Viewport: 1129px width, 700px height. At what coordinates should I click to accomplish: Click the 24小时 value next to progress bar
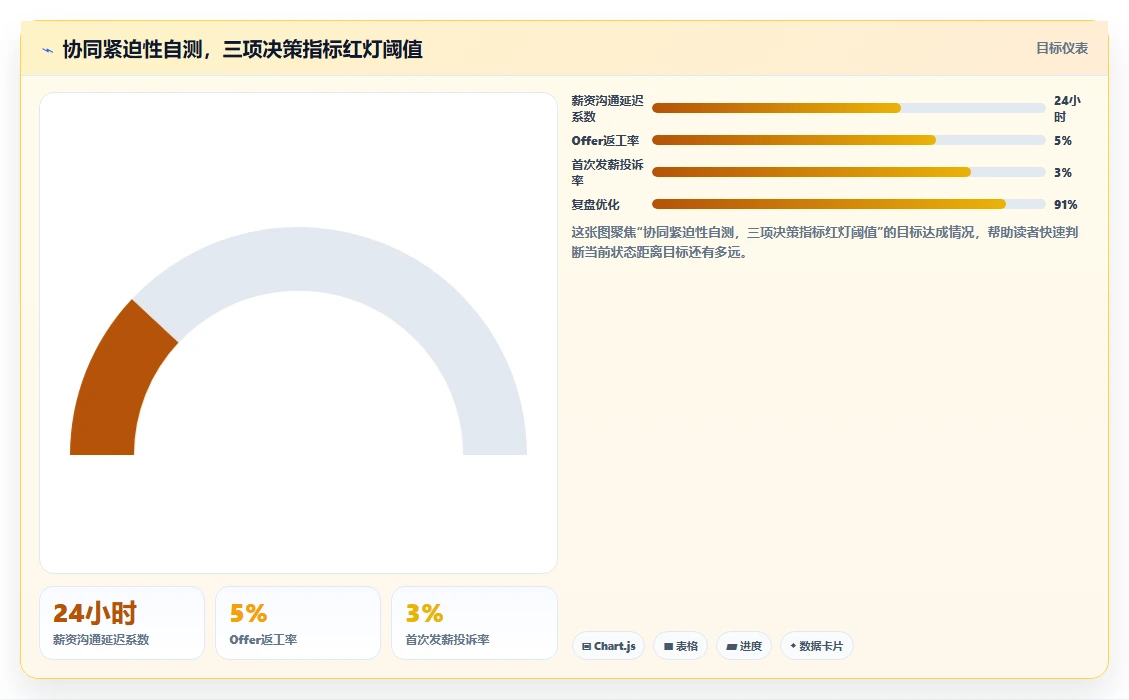point(1067,109)
